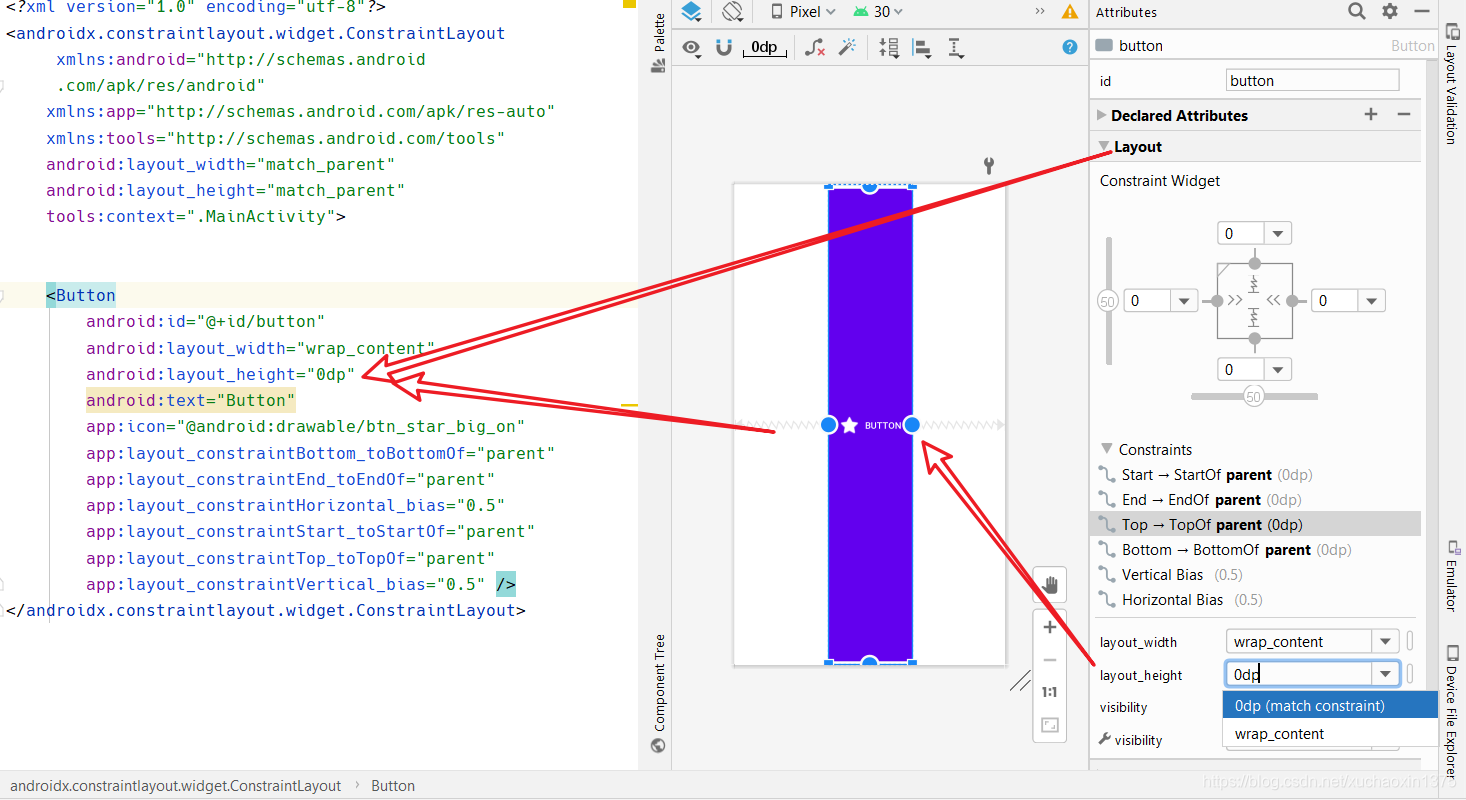
Task: Click android:text="Button" code line
Action: [190, 401]
